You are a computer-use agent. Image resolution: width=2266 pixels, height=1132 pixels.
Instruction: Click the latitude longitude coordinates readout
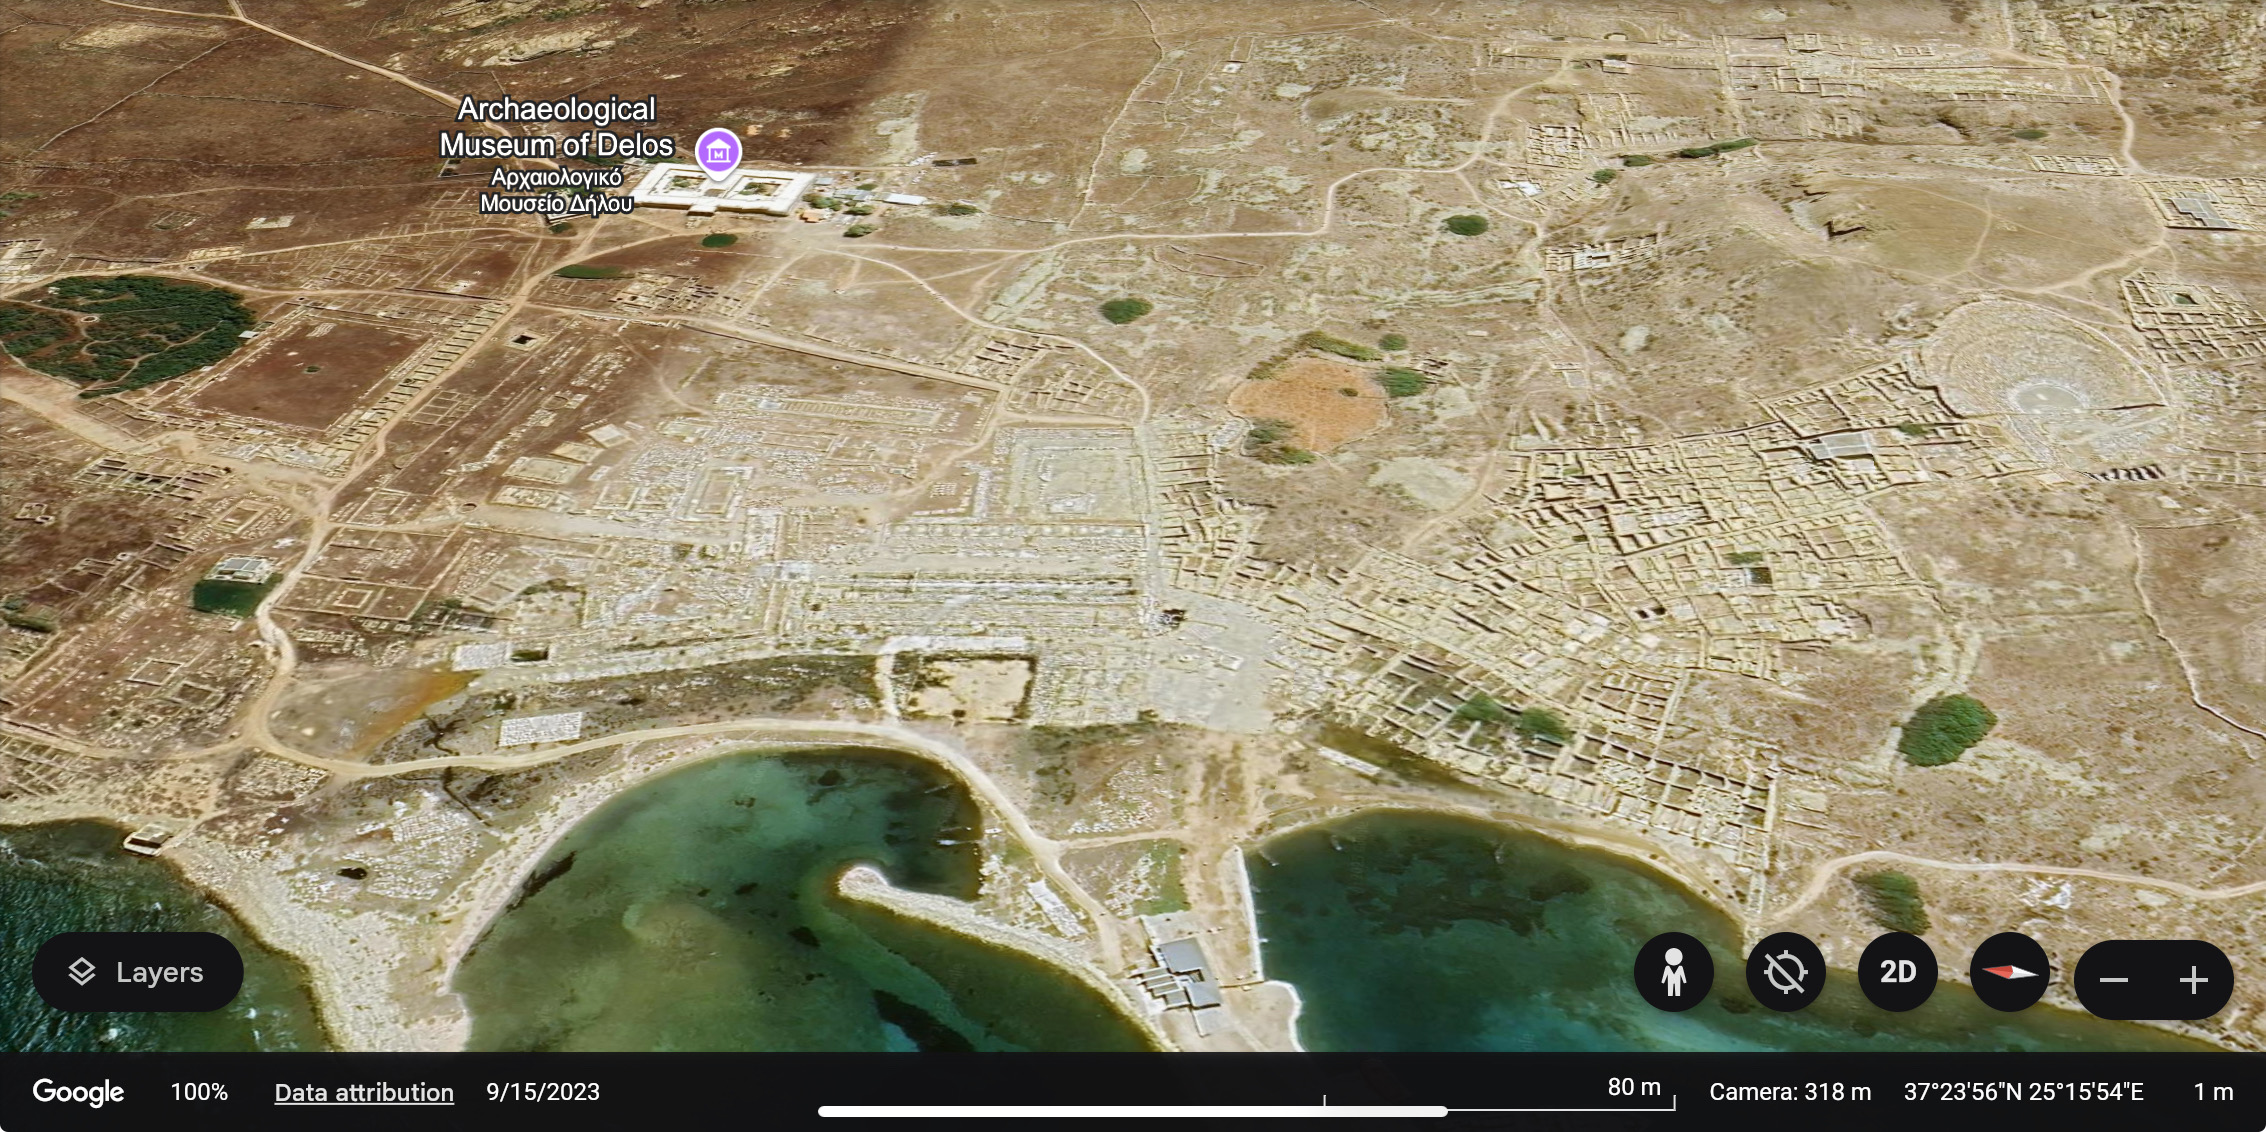(2023, 1092)
